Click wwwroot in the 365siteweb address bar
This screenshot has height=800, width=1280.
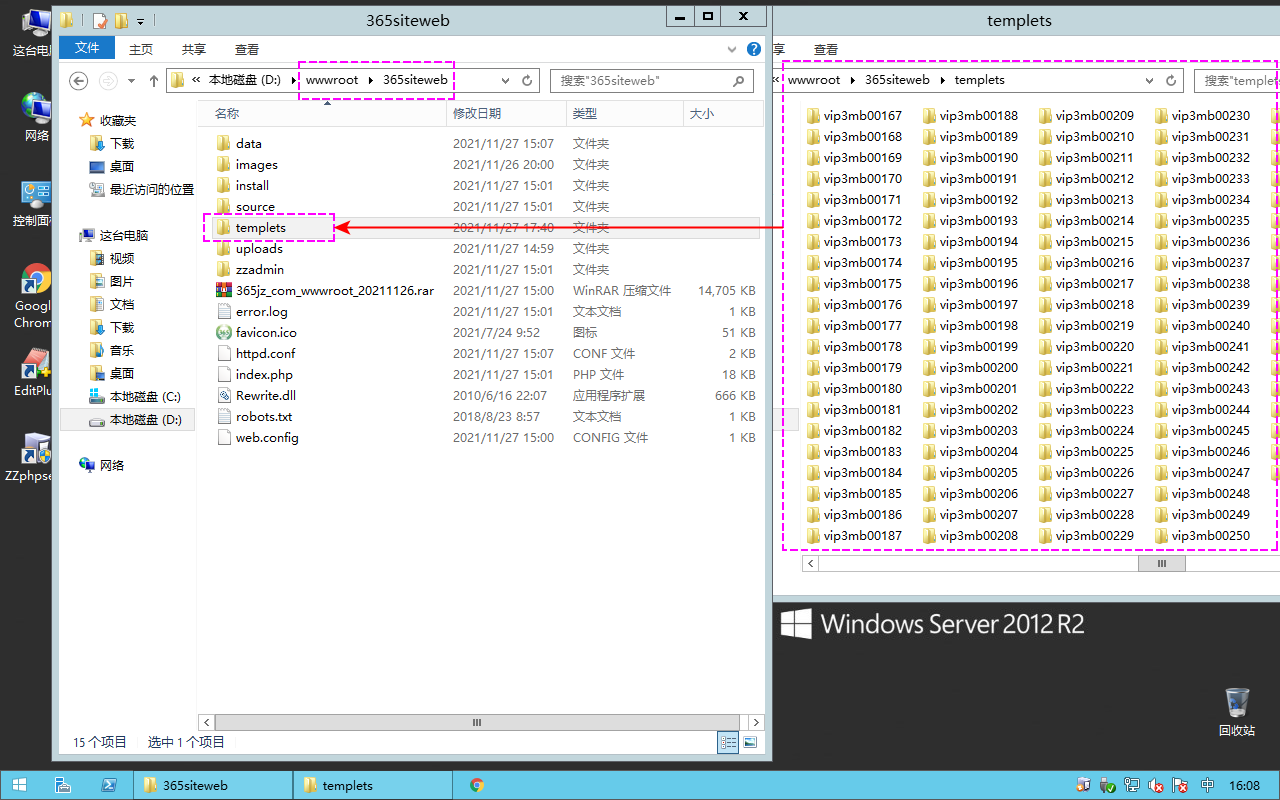(x=332, y=80)
